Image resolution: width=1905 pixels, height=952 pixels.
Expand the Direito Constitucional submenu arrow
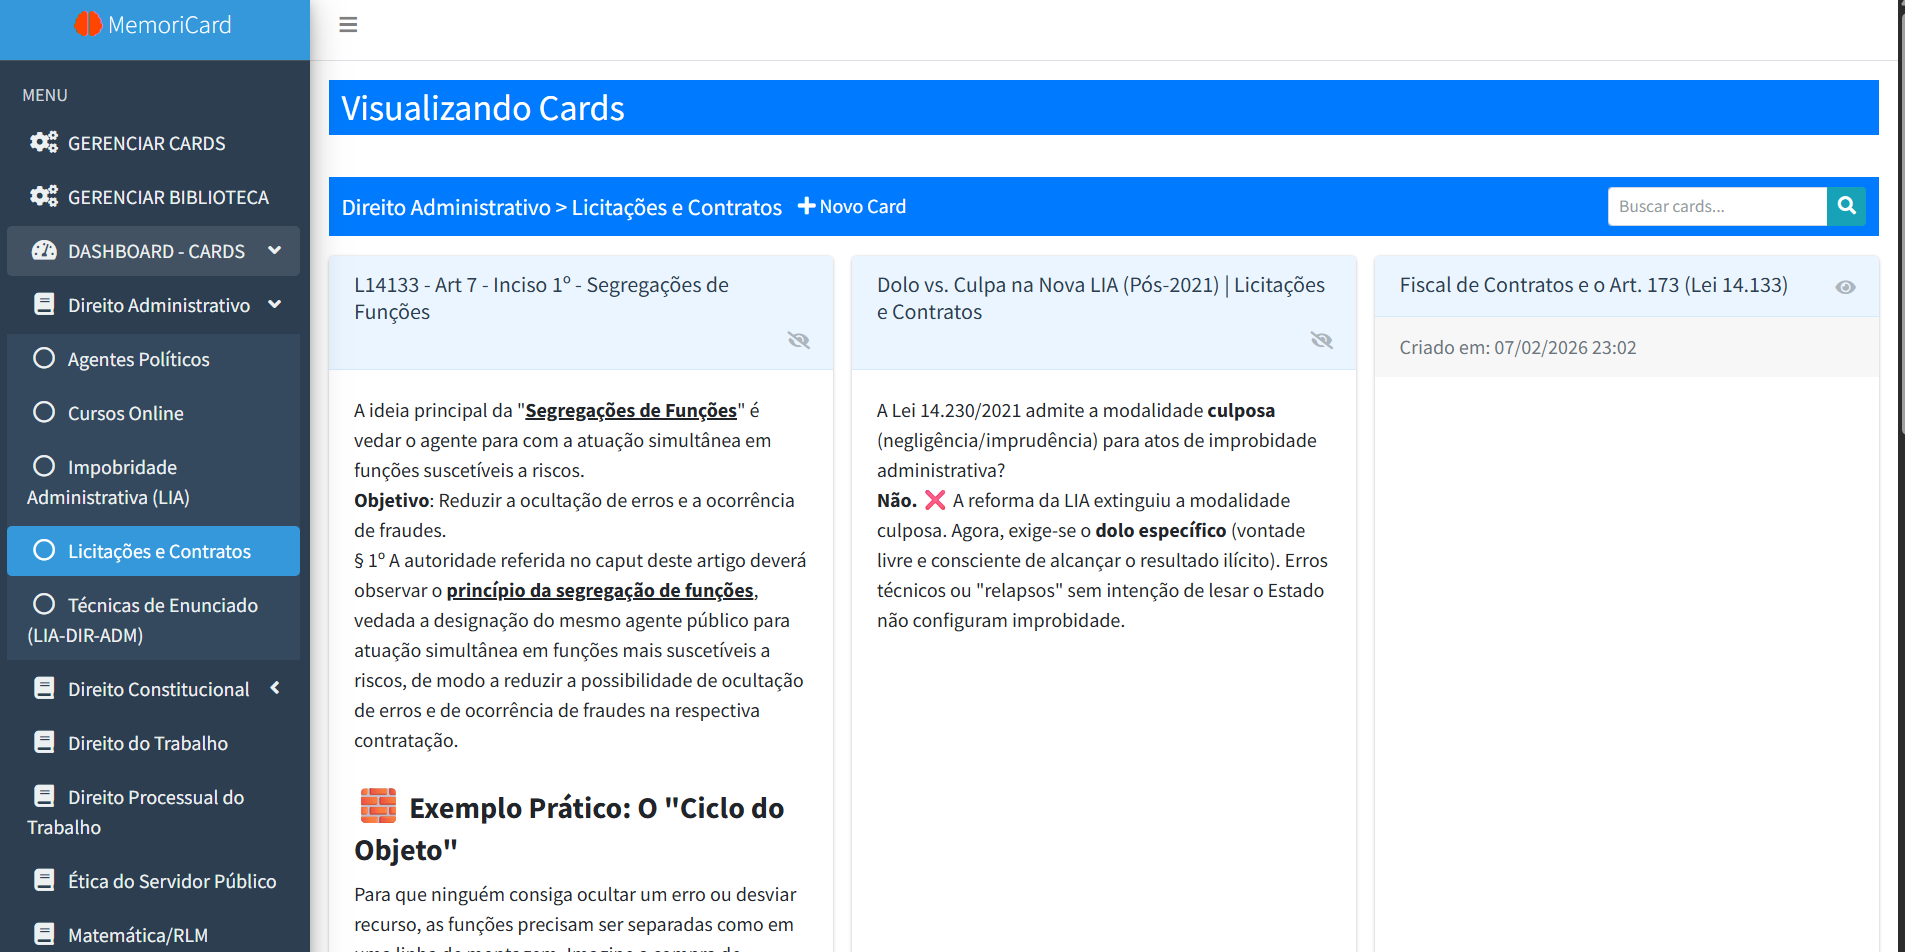[x=275, y=688]
